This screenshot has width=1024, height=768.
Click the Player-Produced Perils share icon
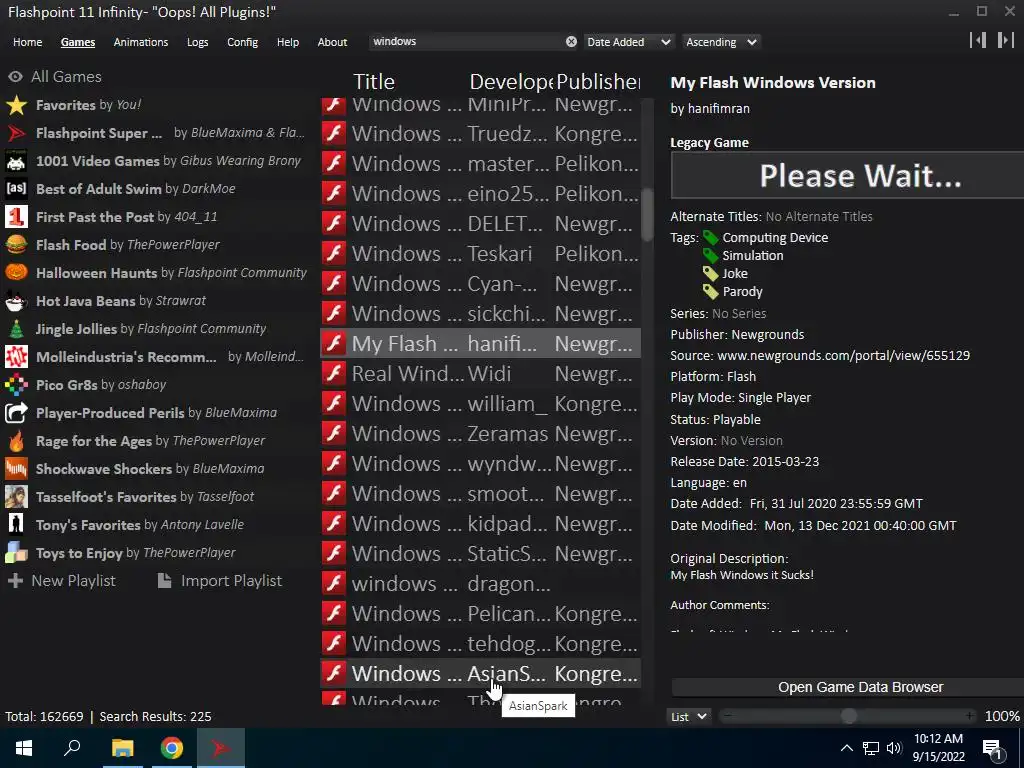(16, 413)
